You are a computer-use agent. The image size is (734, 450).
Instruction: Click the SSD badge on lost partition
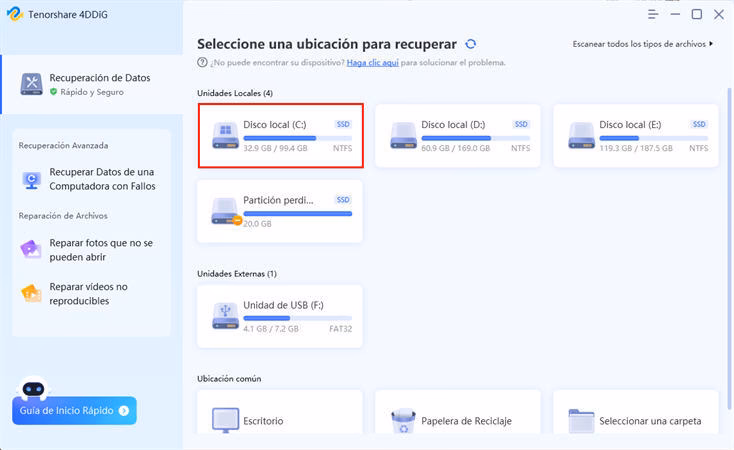[343, 199]
